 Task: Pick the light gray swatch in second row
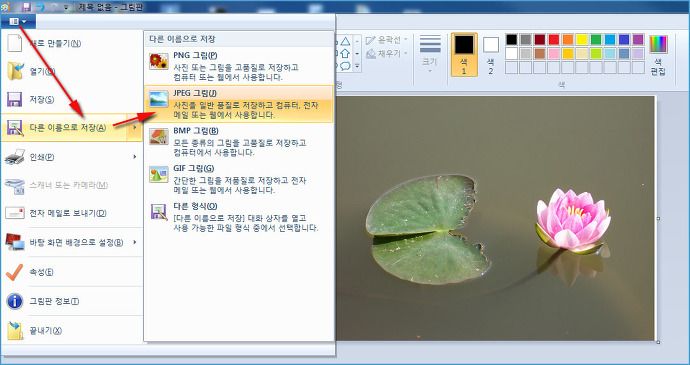pos(525,54)
